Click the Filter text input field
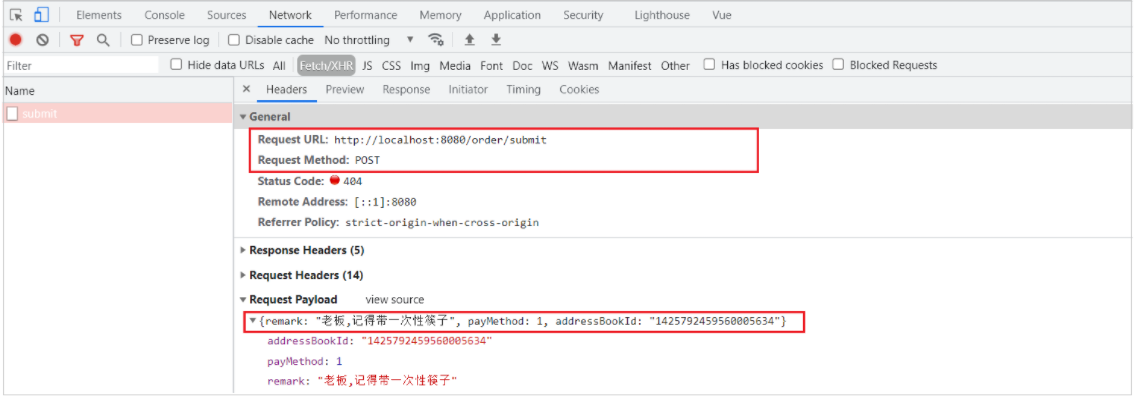 [x=81, y=65]
